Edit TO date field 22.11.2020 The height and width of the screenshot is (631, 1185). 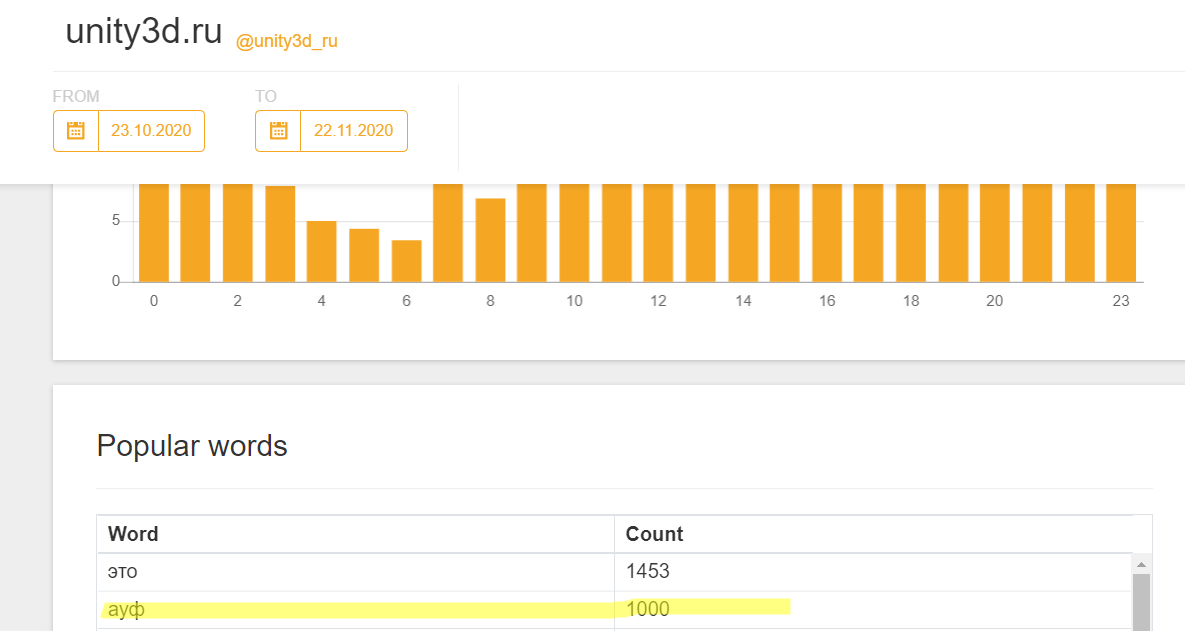coord(354,131)
